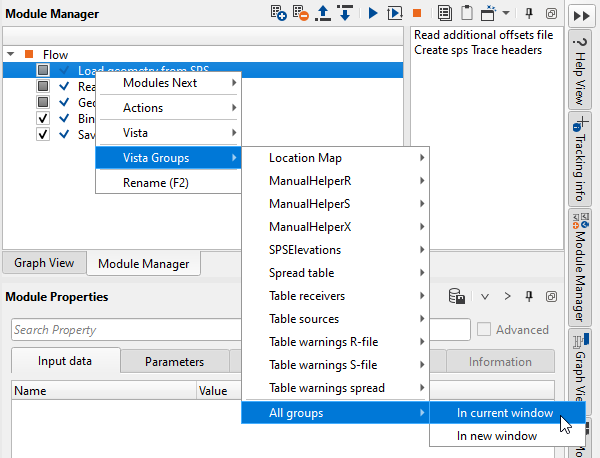Enable the Advanced checkbox
Image resolution: width=600 pixels, height=458 pixels.
tap(485, 330)
